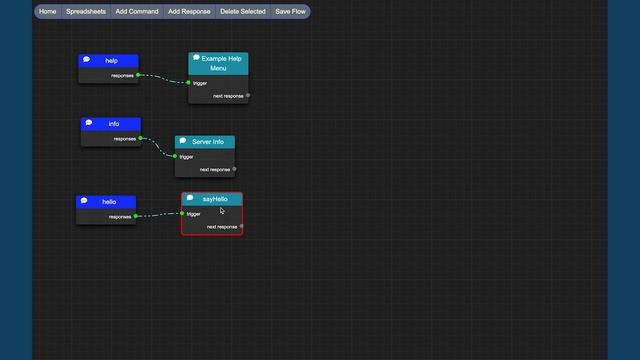Click responses output port on help node
The image size is (640, 360).
coord(138,75)
